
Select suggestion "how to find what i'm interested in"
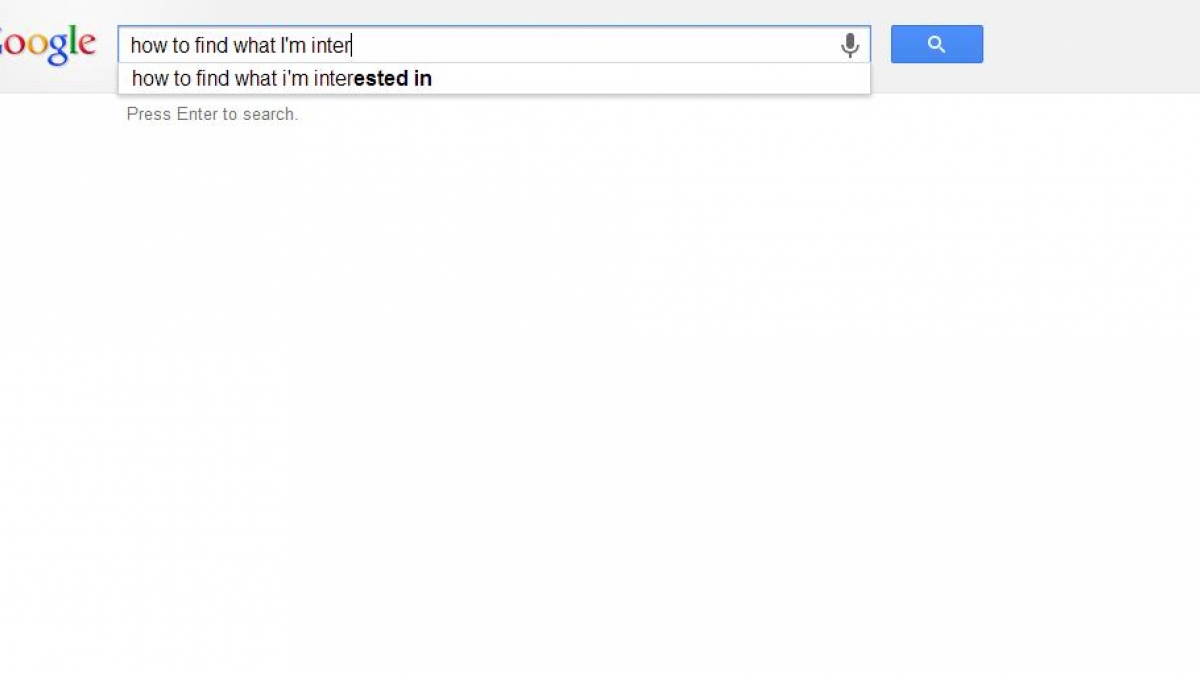coord(282,78)
